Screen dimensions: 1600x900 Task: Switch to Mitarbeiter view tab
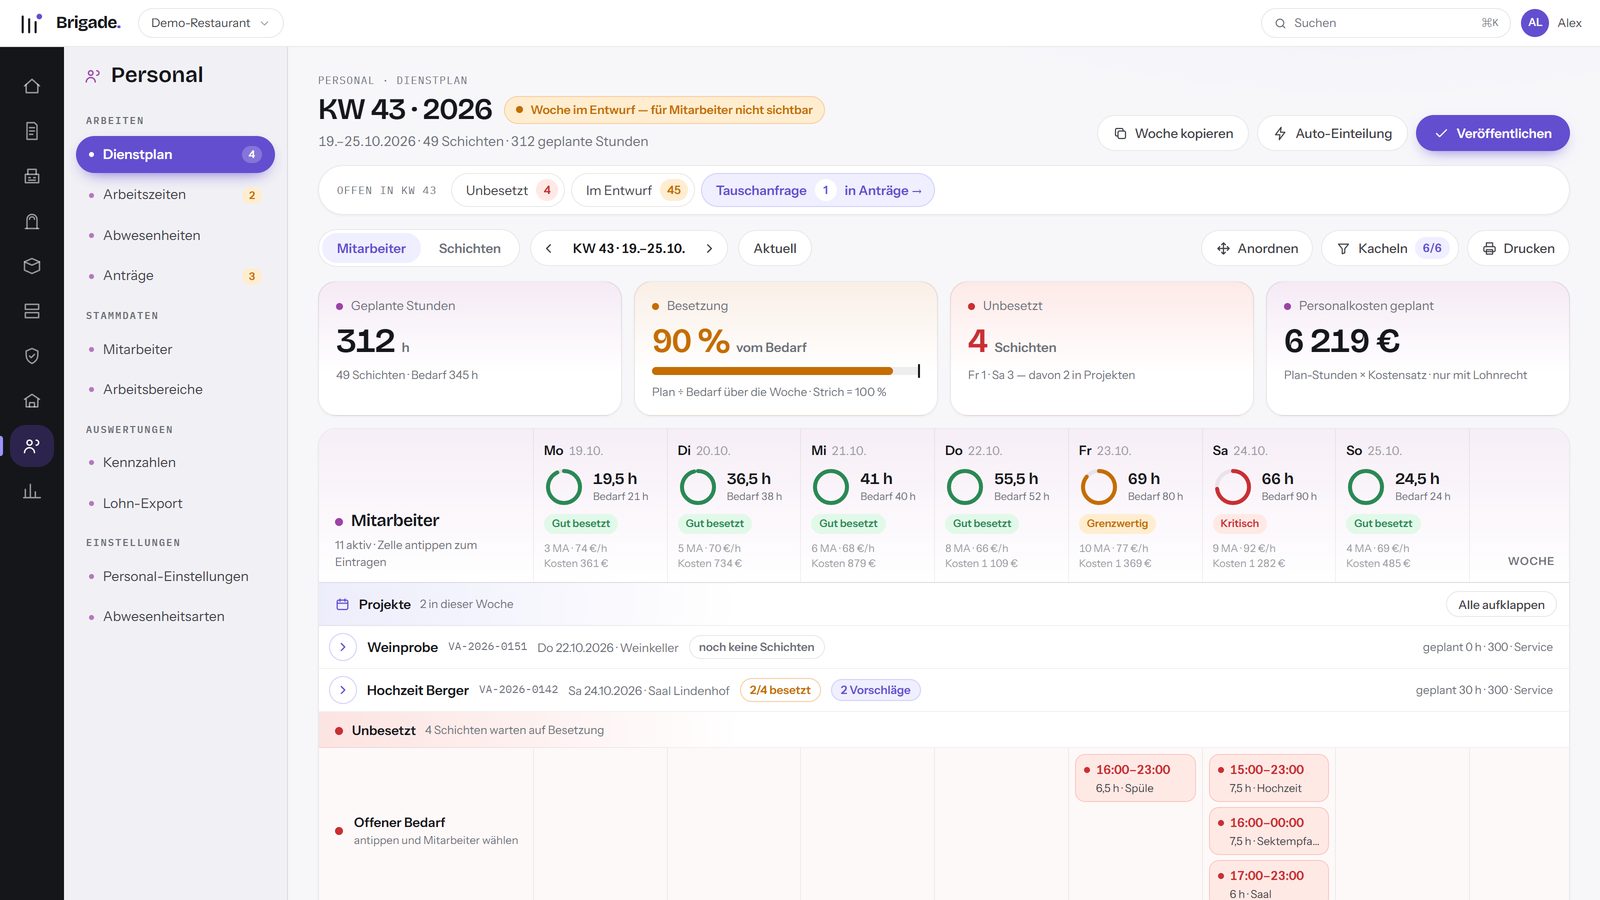371,248
